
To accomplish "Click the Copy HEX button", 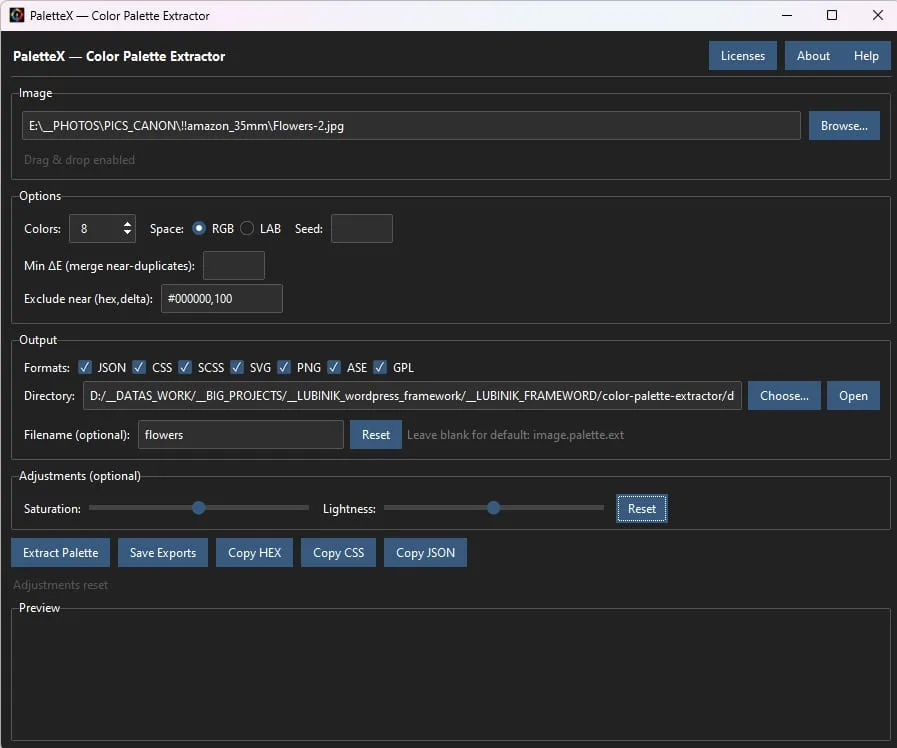I will pos(254,553).
